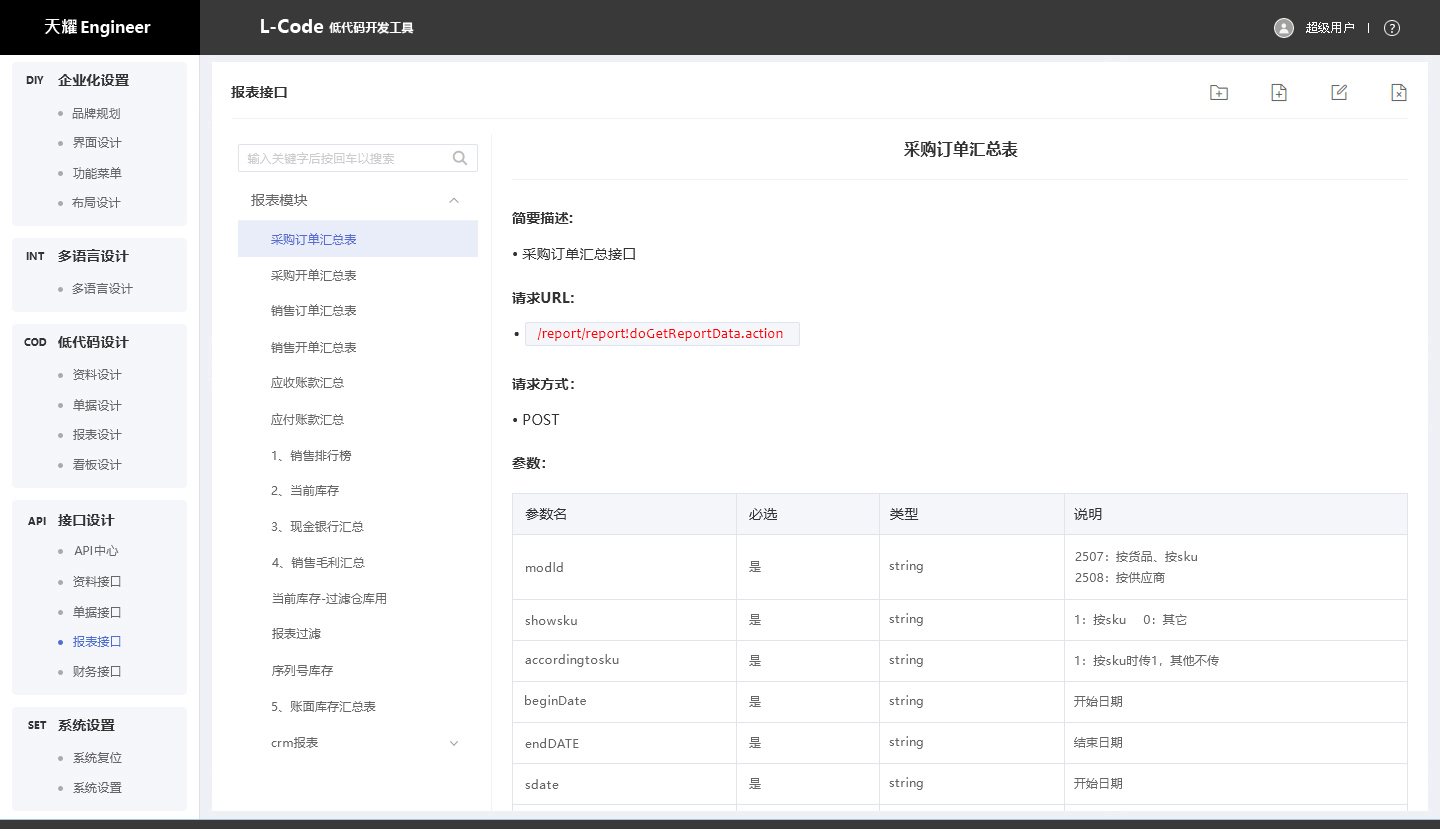1440x829 pixels.
Task: Open 单据接口 in the sidebar
Action: click(97, 612)
